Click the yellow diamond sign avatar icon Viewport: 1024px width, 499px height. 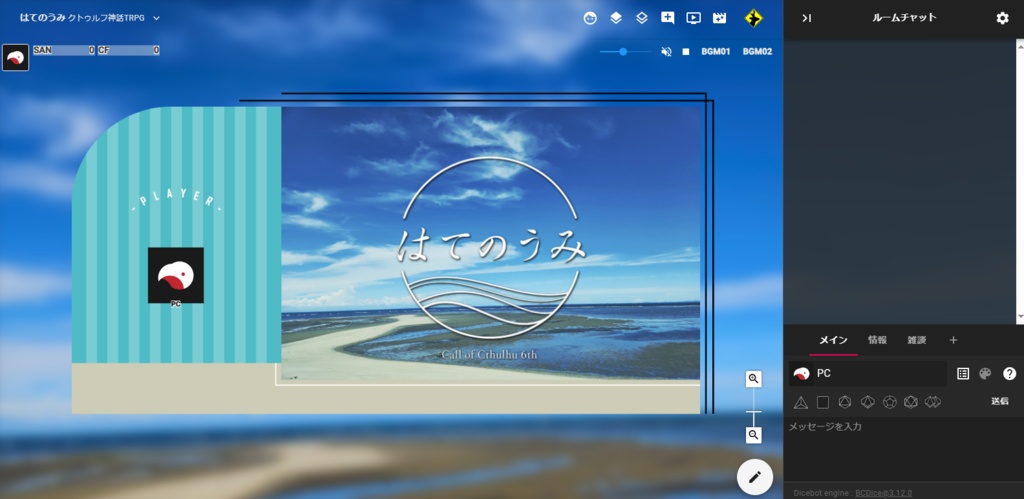pos(754,18)
